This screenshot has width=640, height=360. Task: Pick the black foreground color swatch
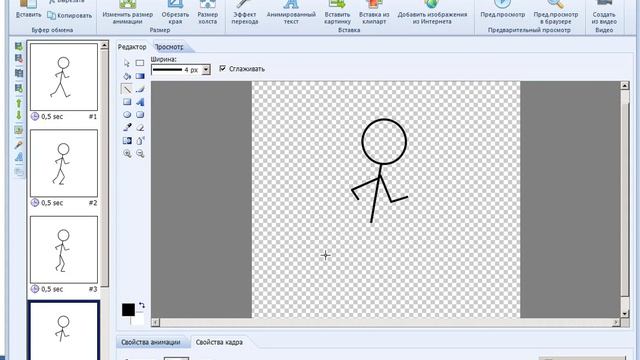coord(128,310)
